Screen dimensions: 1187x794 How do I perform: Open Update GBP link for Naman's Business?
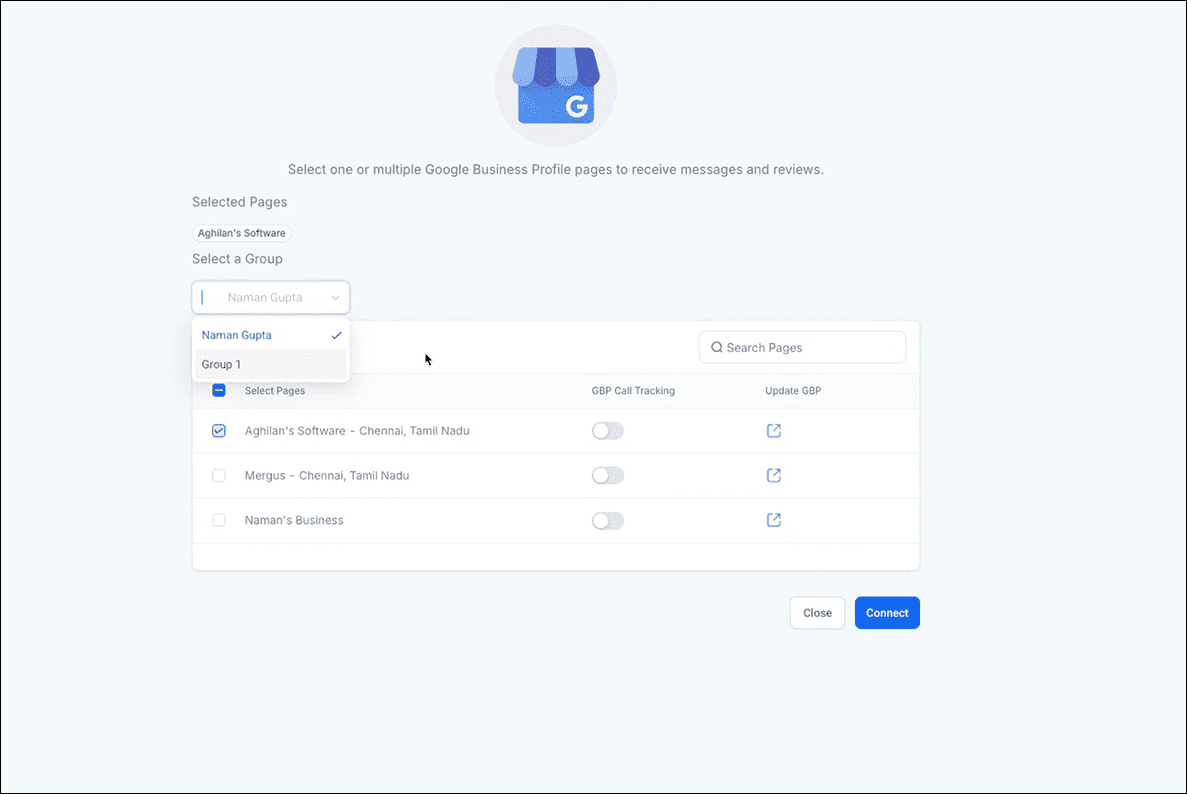773,520
